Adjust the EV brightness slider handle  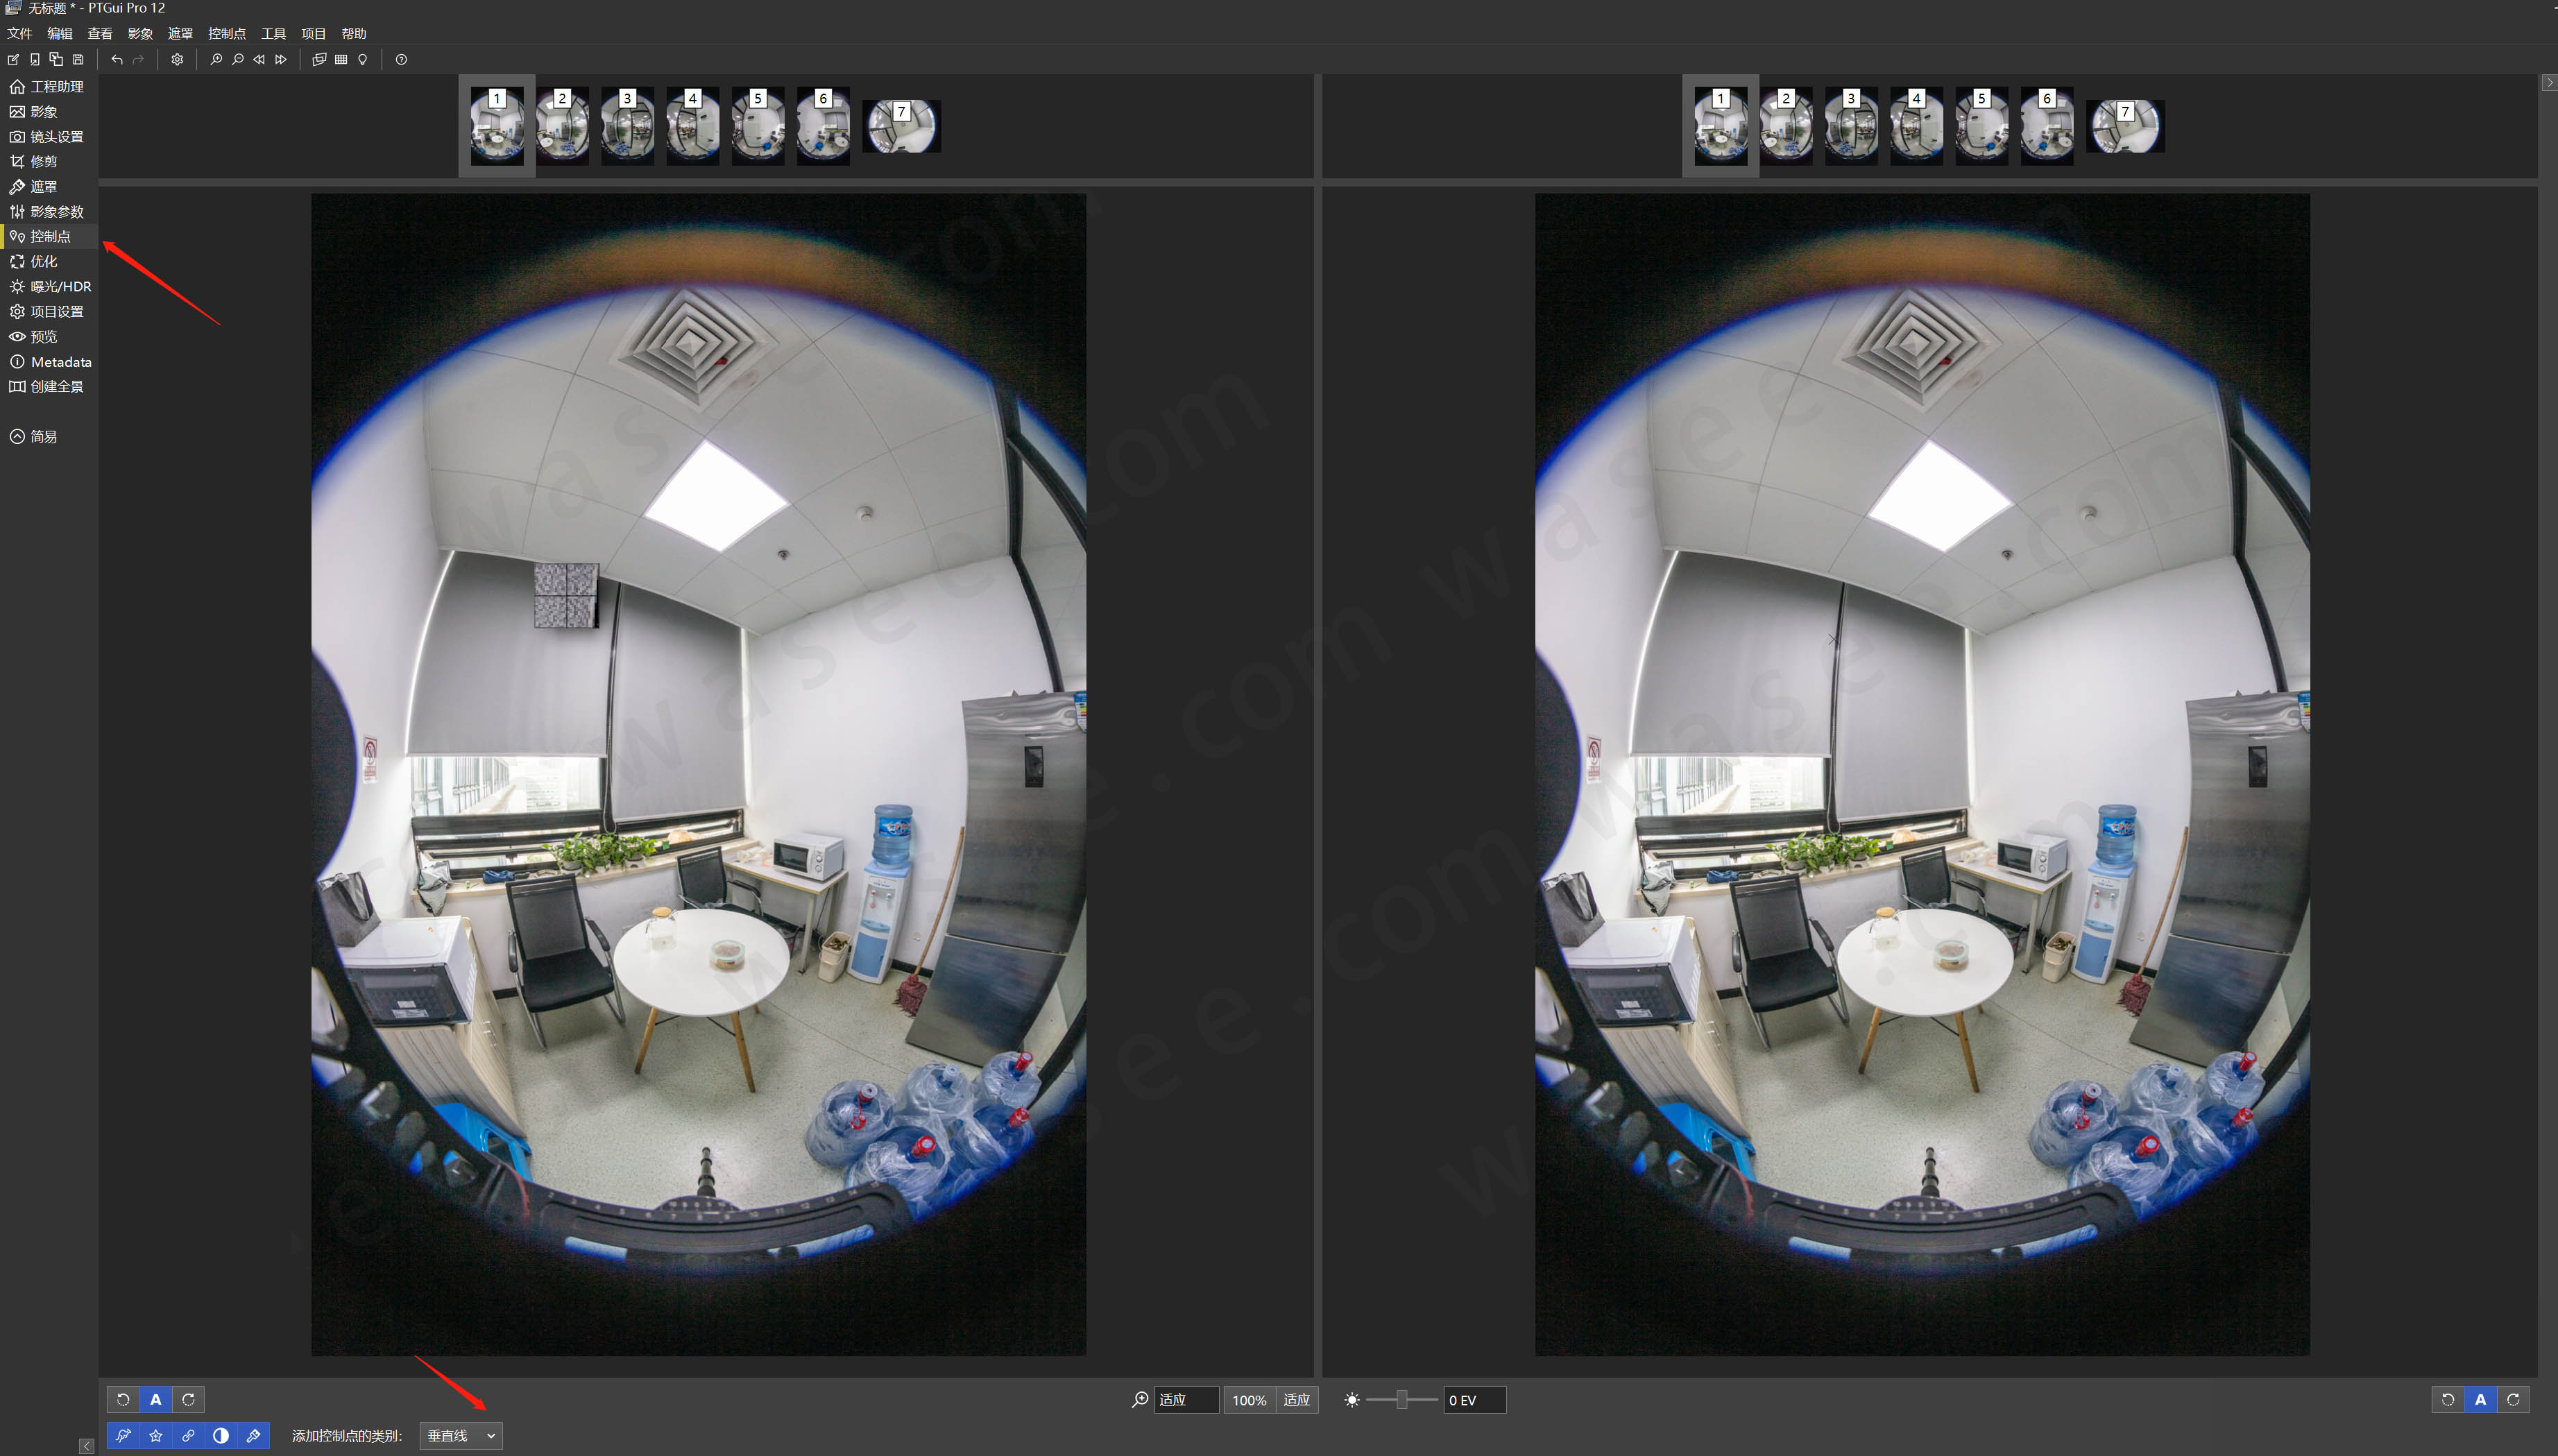pyautogui.click(x=1402, y=1400)
